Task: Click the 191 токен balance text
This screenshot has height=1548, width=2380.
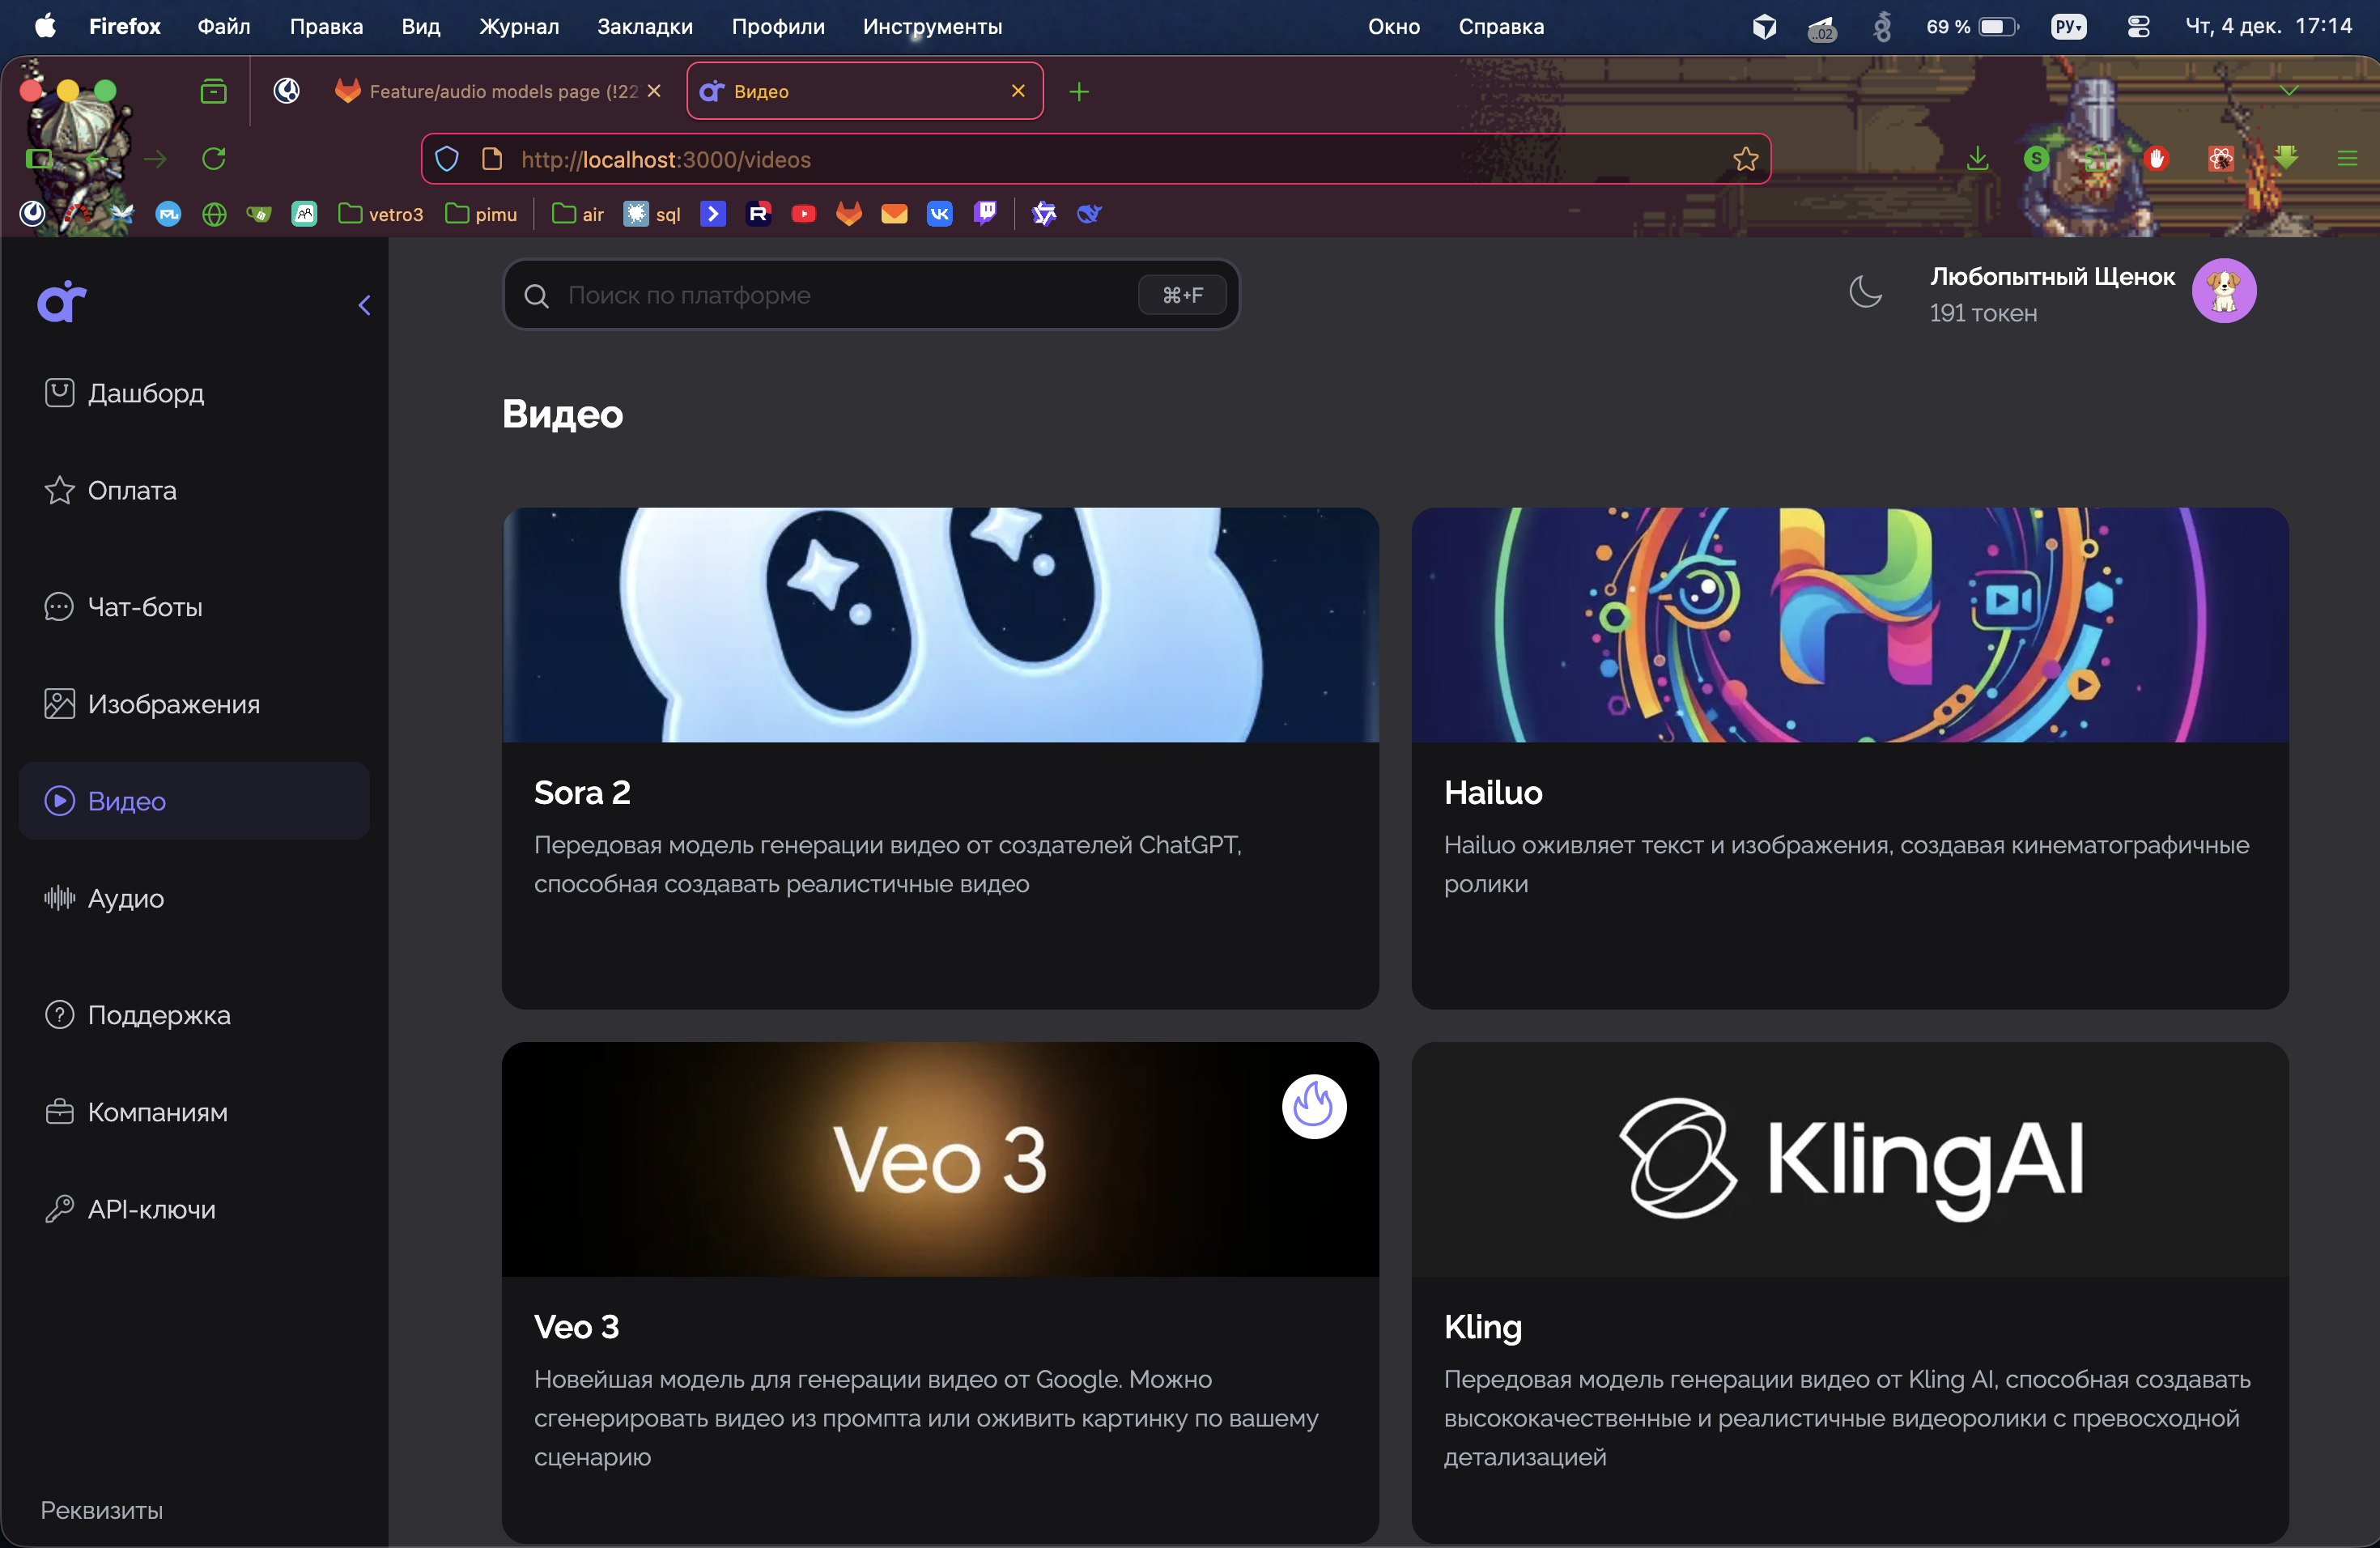Action: tap(1983, 314)
